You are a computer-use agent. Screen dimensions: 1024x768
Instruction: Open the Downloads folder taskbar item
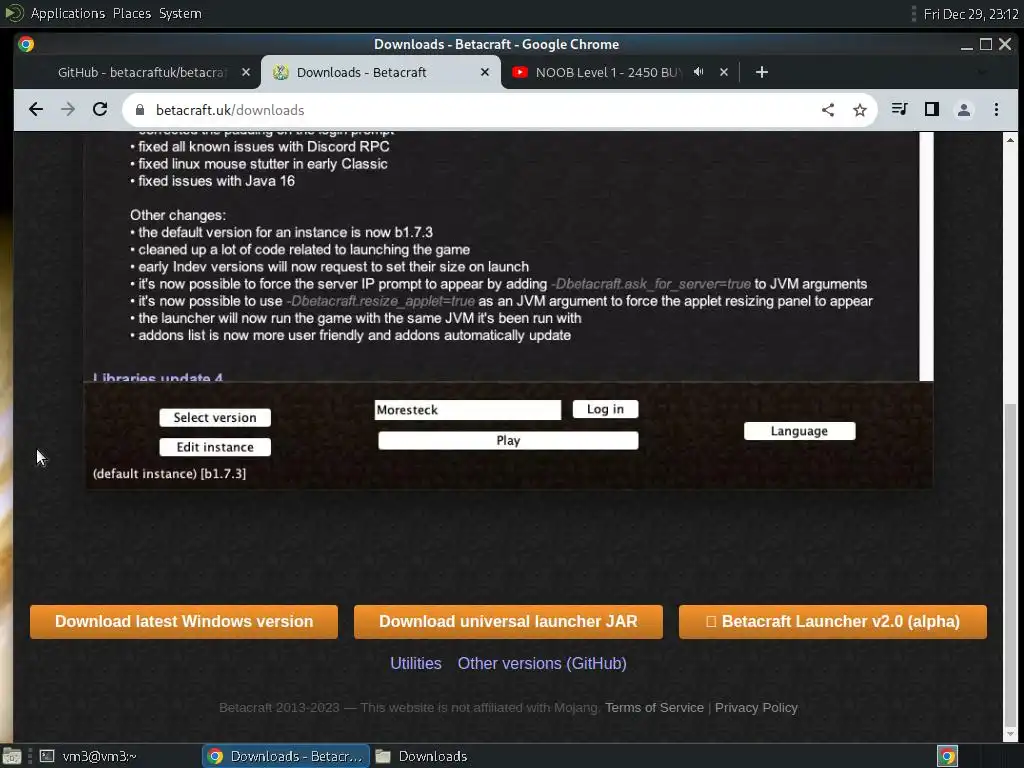pyautogui.click(x=422, y=756)
